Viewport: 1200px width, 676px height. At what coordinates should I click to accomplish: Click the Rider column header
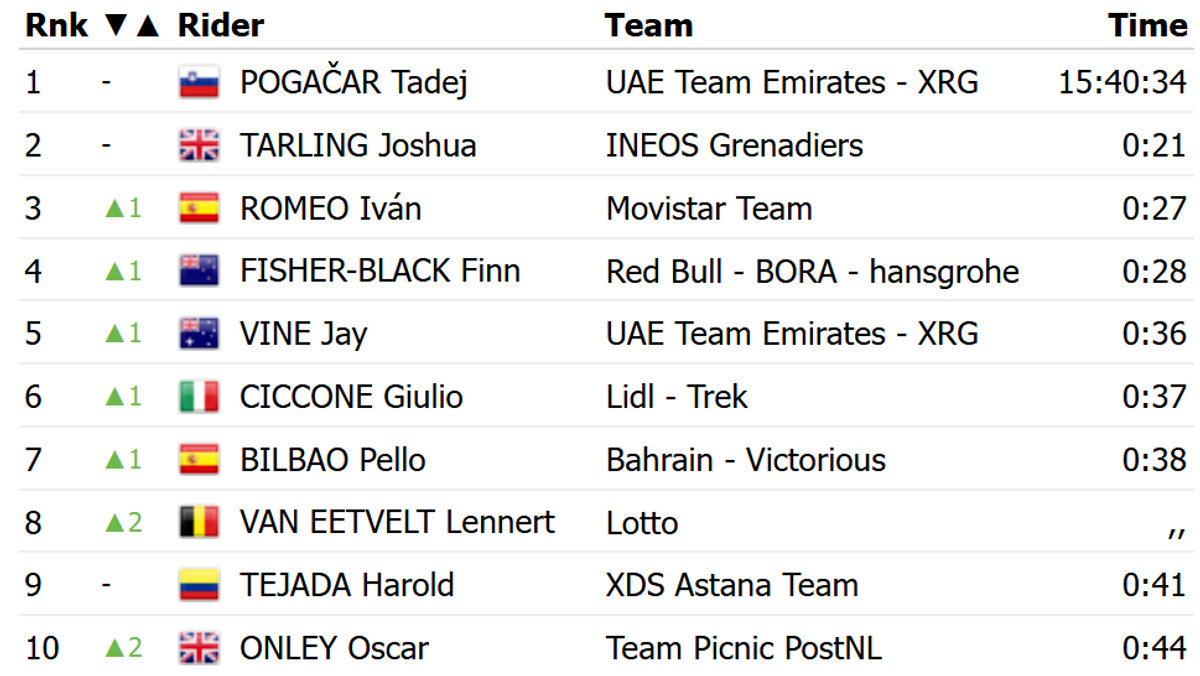pos(221,26)
